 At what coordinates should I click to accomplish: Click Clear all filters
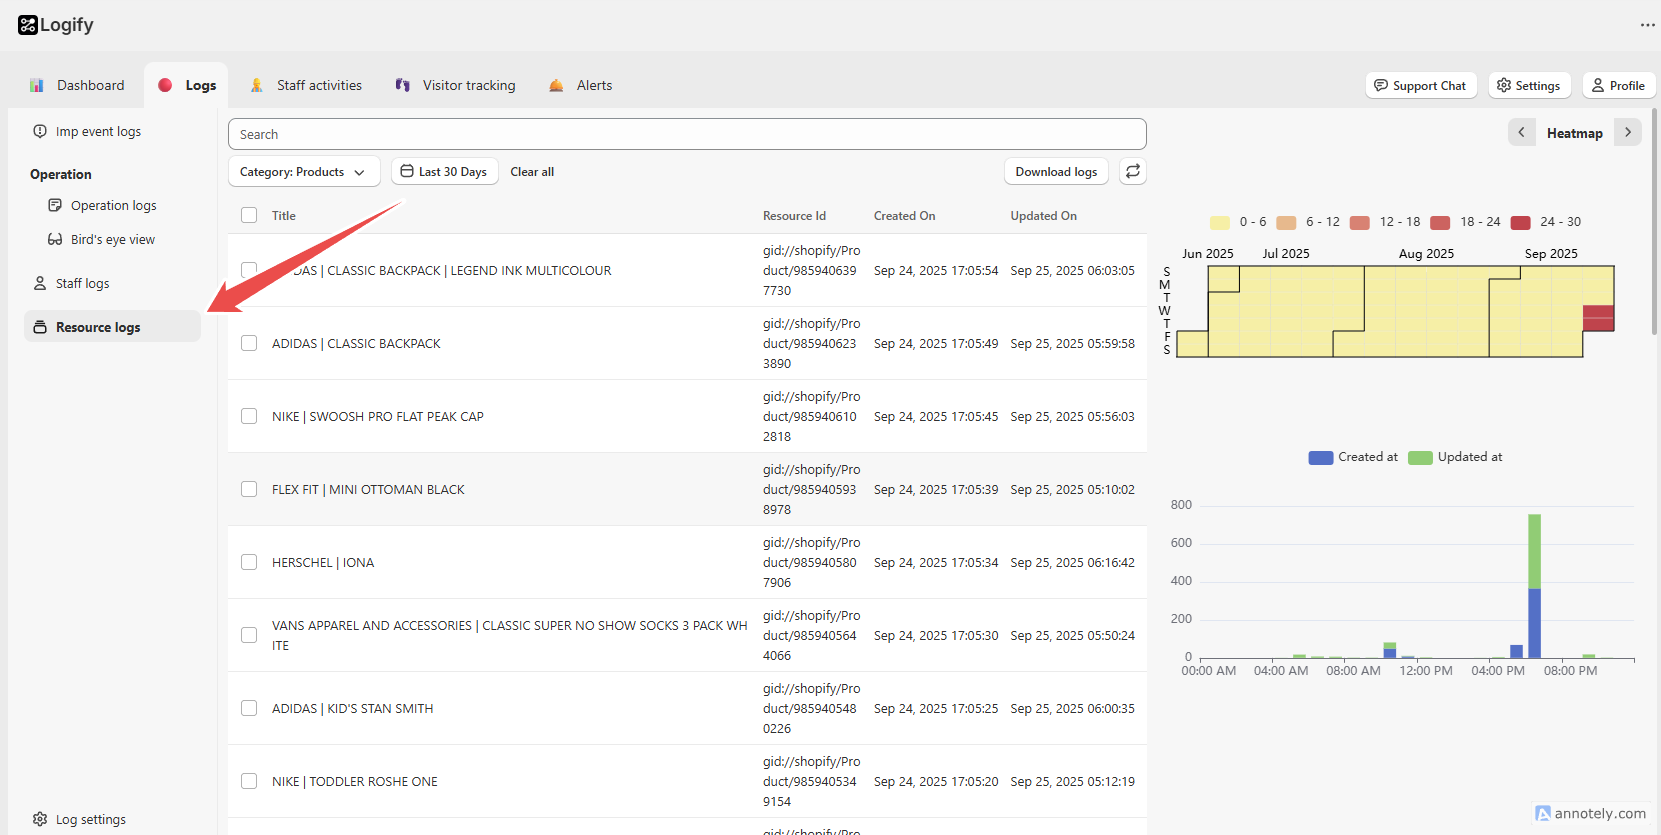[x=532, y=171]
